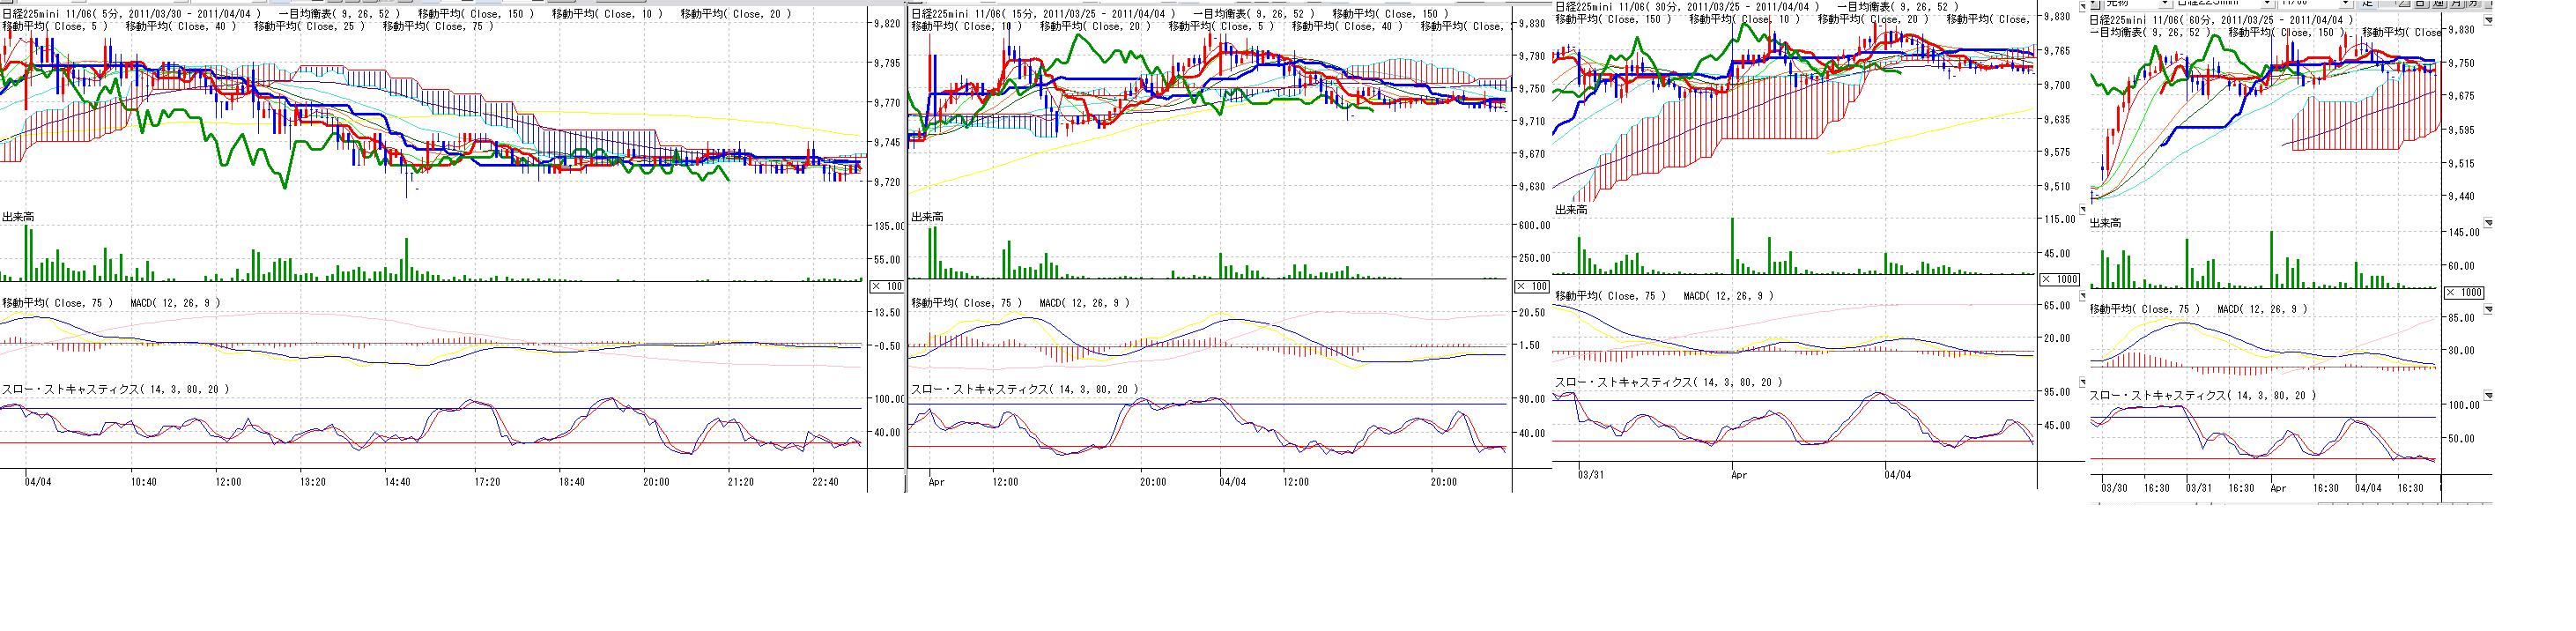
Task: Click arrow left of 60分 出来高 panel
Action: tap(2083, 210)
